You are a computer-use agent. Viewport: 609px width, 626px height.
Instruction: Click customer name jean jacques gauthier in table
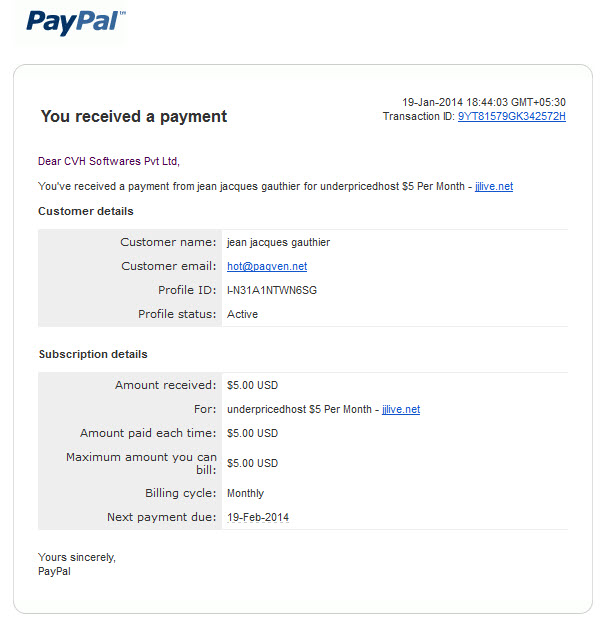(x=278, y=242)
